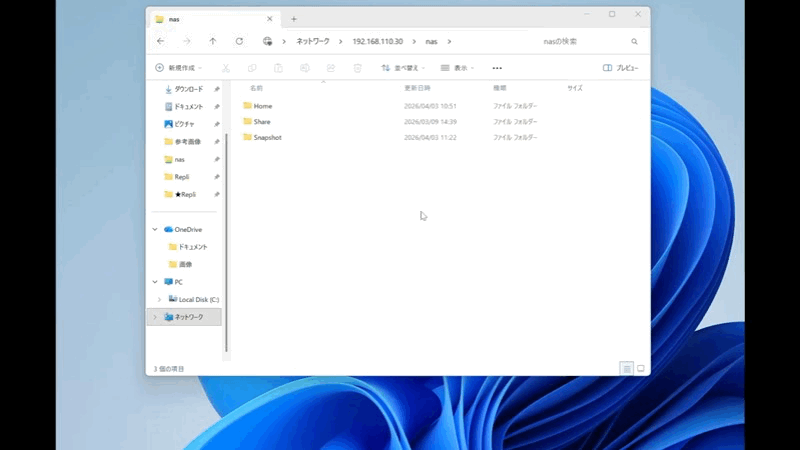
Task: Click the Share icon in toolbar
Action: click(331, 68)
